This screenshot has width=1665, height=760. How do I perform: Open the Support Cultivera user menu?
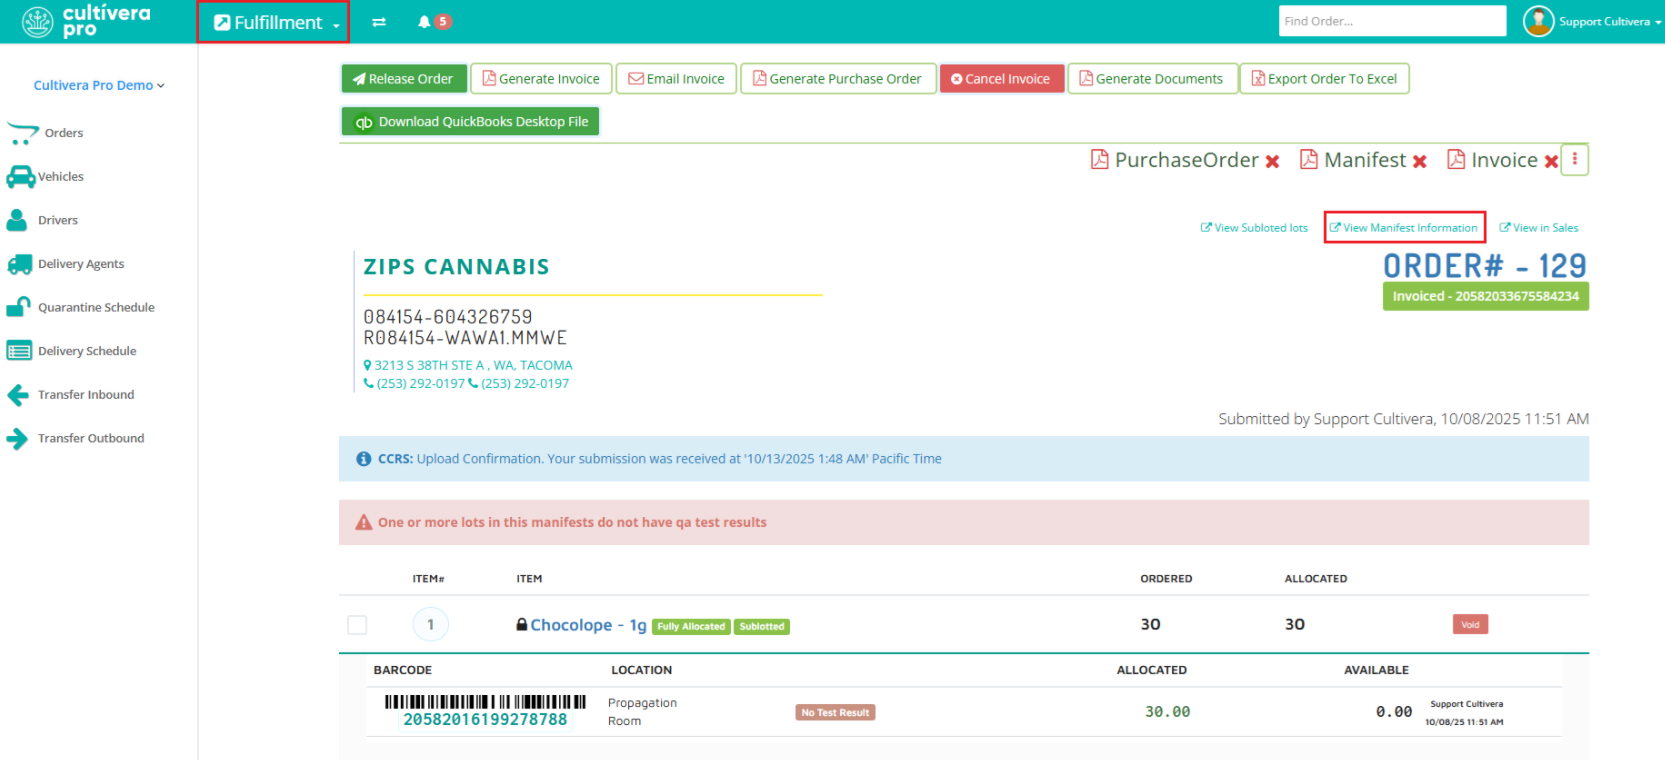(1609, 21)
